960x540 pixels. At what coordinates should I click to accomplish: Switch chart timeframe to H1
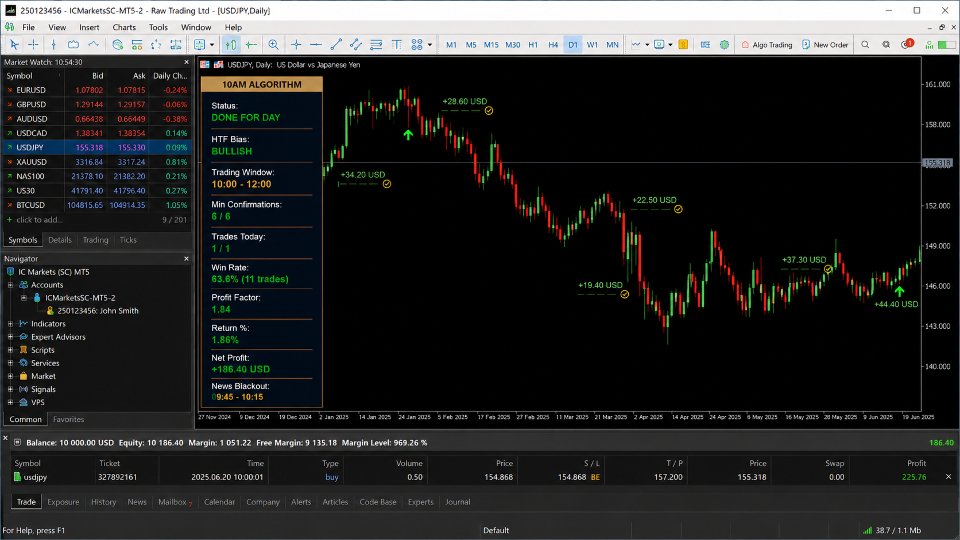point(533,45)
